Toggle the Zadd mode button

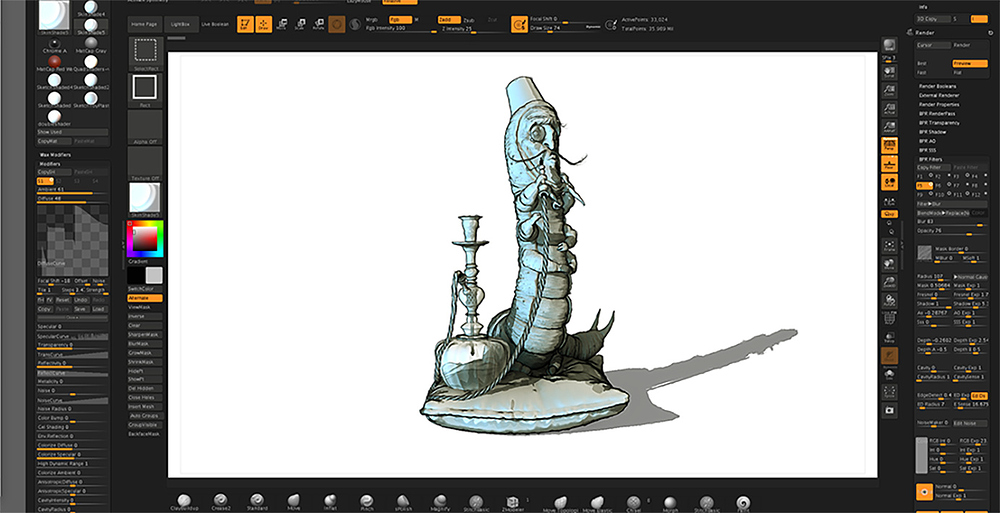(449, 20)
